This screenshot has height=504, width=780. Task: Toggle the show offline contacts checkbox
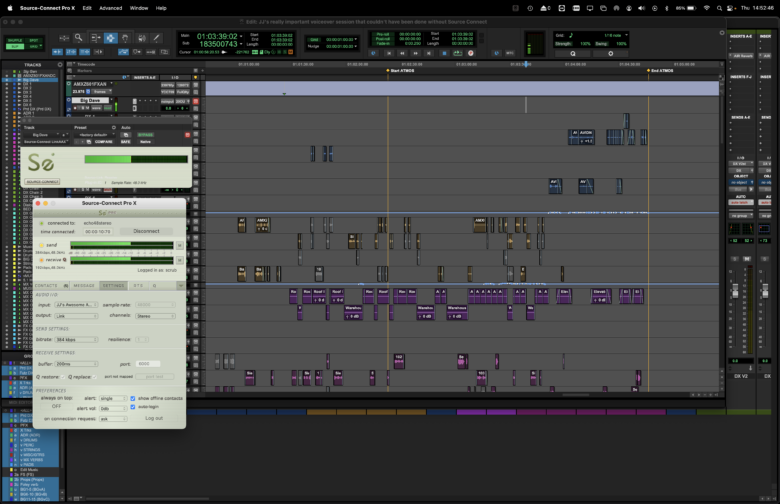(133, 397)
